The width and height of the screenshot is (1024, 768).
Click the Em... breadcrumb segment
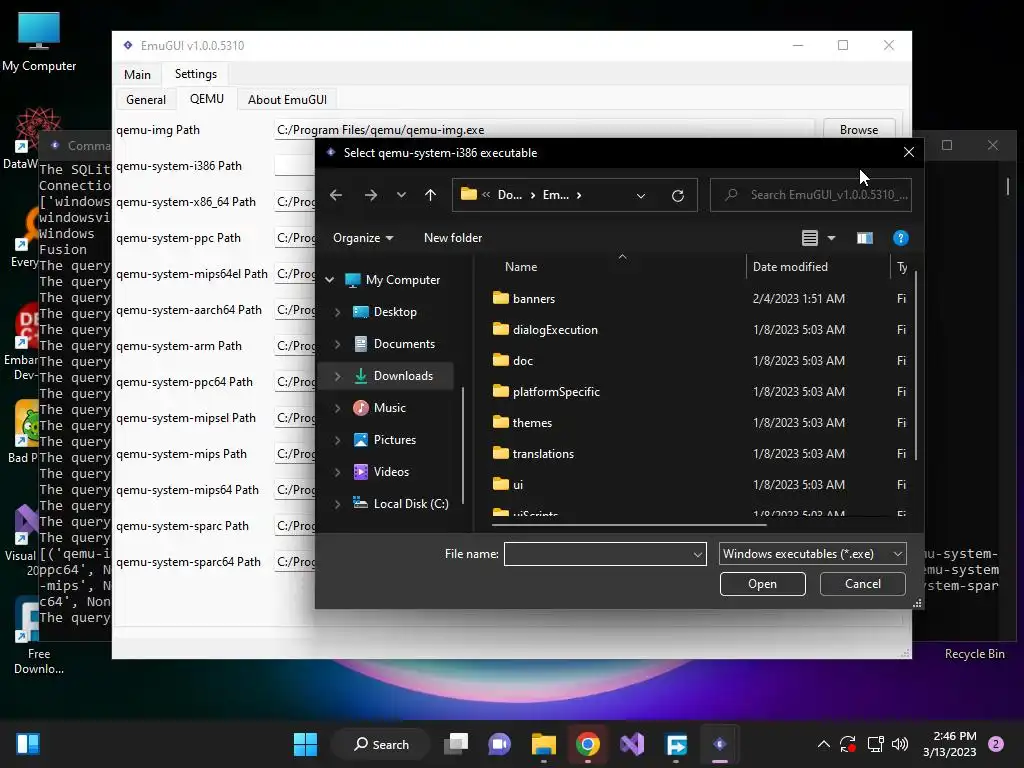(x=556, y=195)
